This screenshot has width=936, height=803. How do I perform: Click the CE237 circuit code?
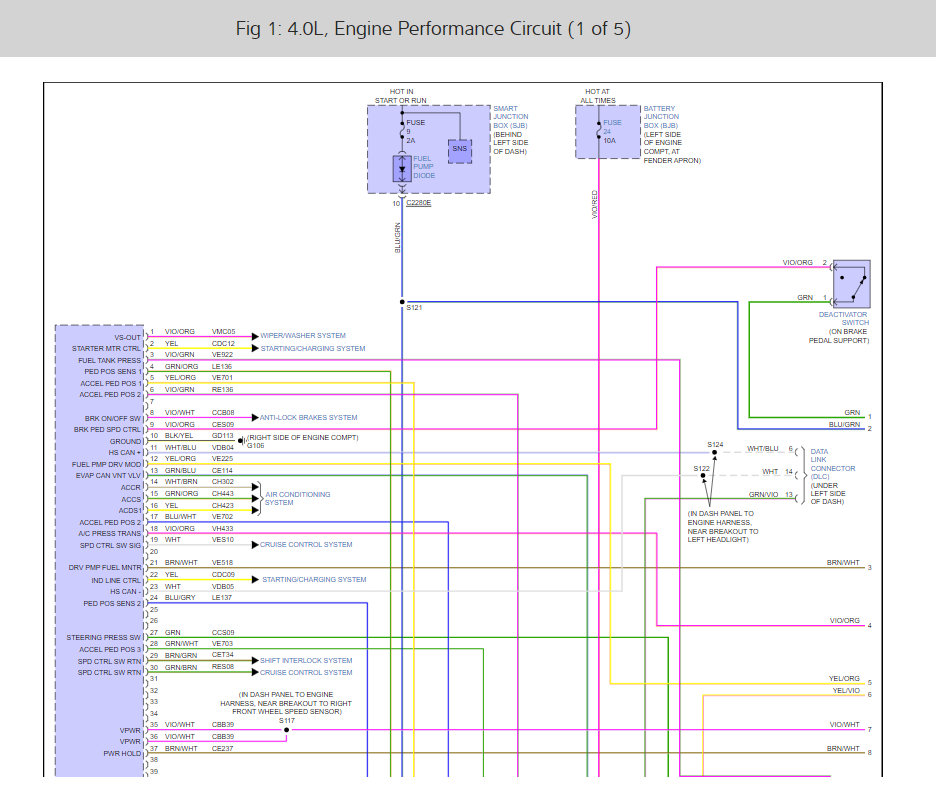tap(222, 749)
